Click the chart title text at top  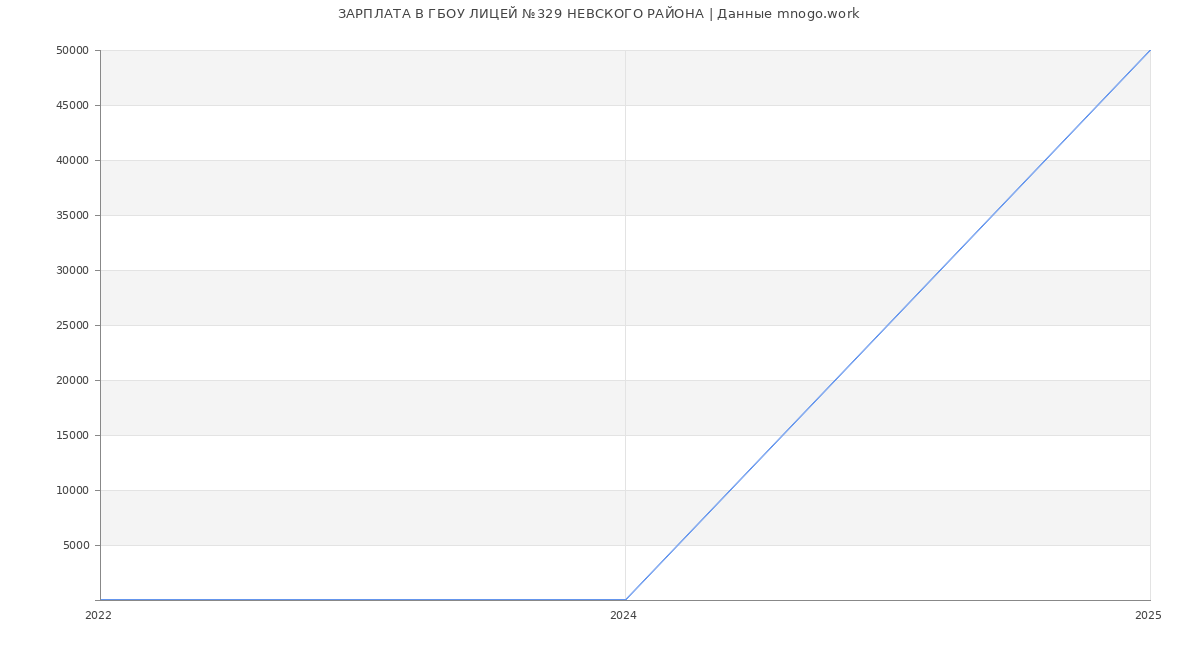point(598,14)
